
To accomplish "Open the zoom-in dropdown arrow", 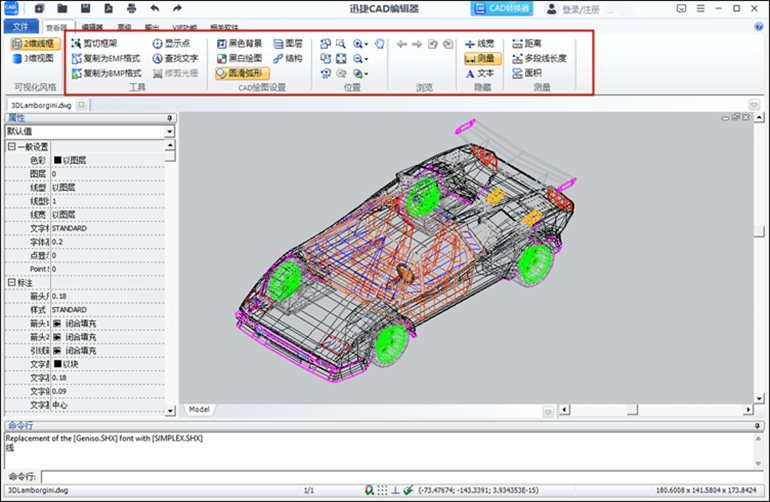I will [x=366, y=44].
